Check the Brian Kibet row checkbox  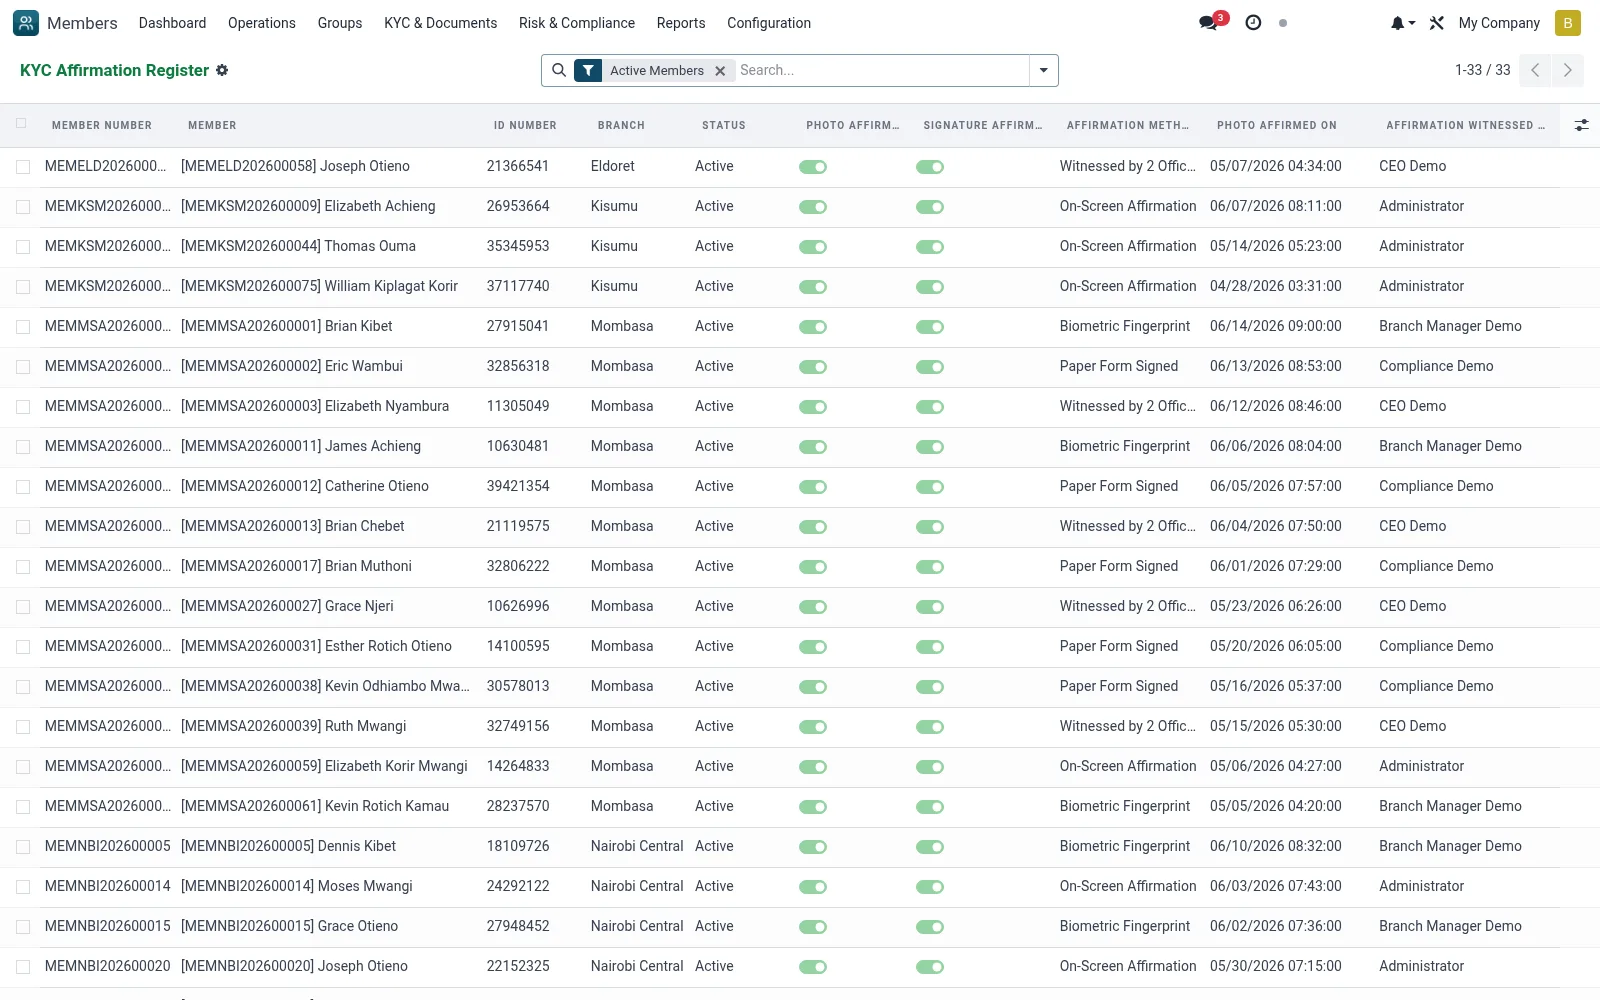pos(23,327)
